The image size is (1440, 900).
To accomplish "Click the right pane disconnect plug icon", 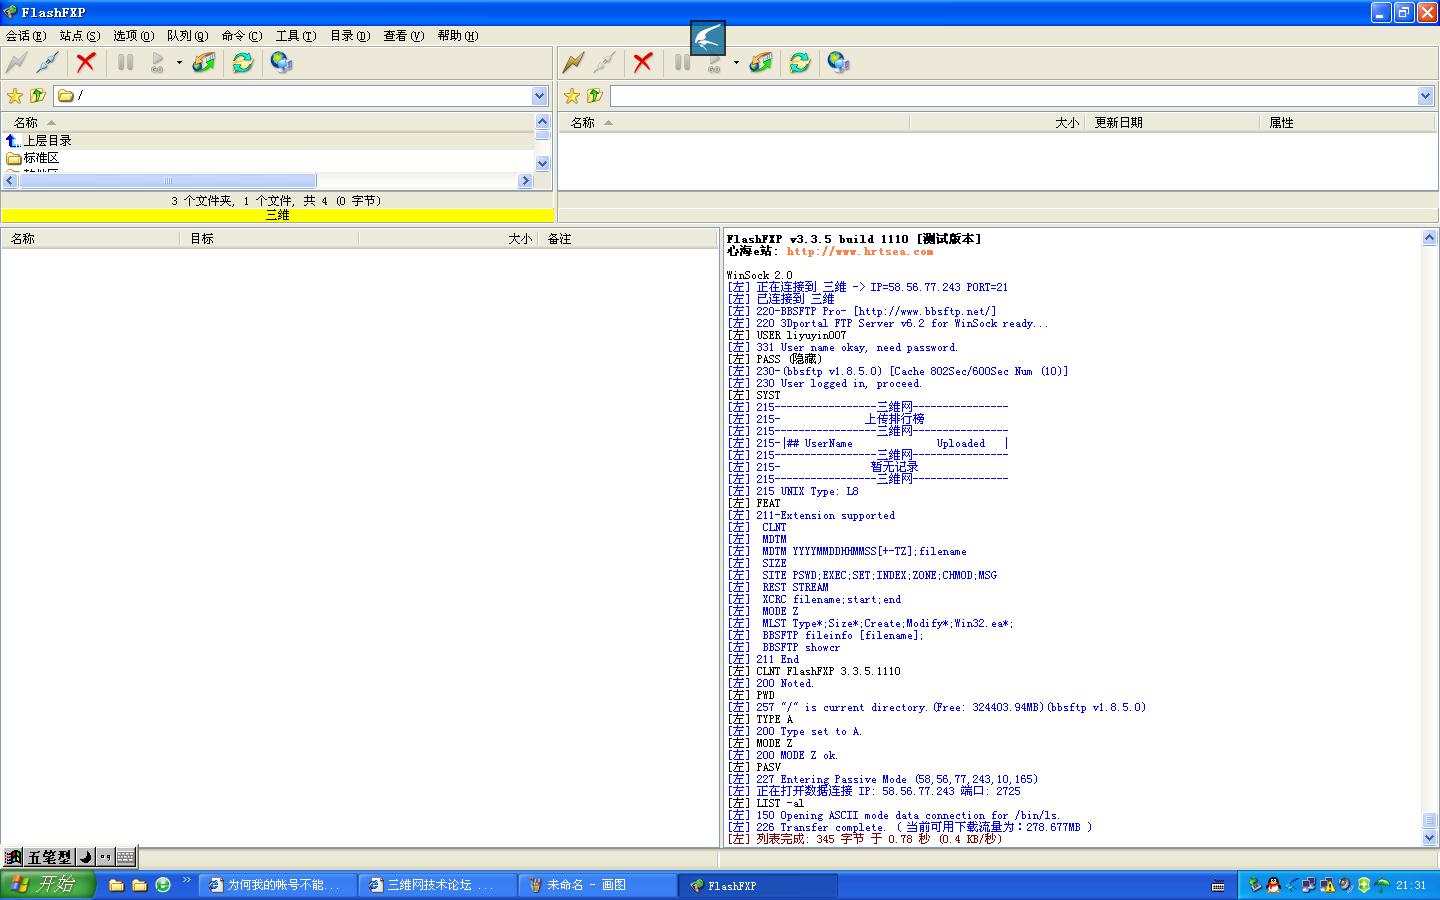I will (604, 63).
